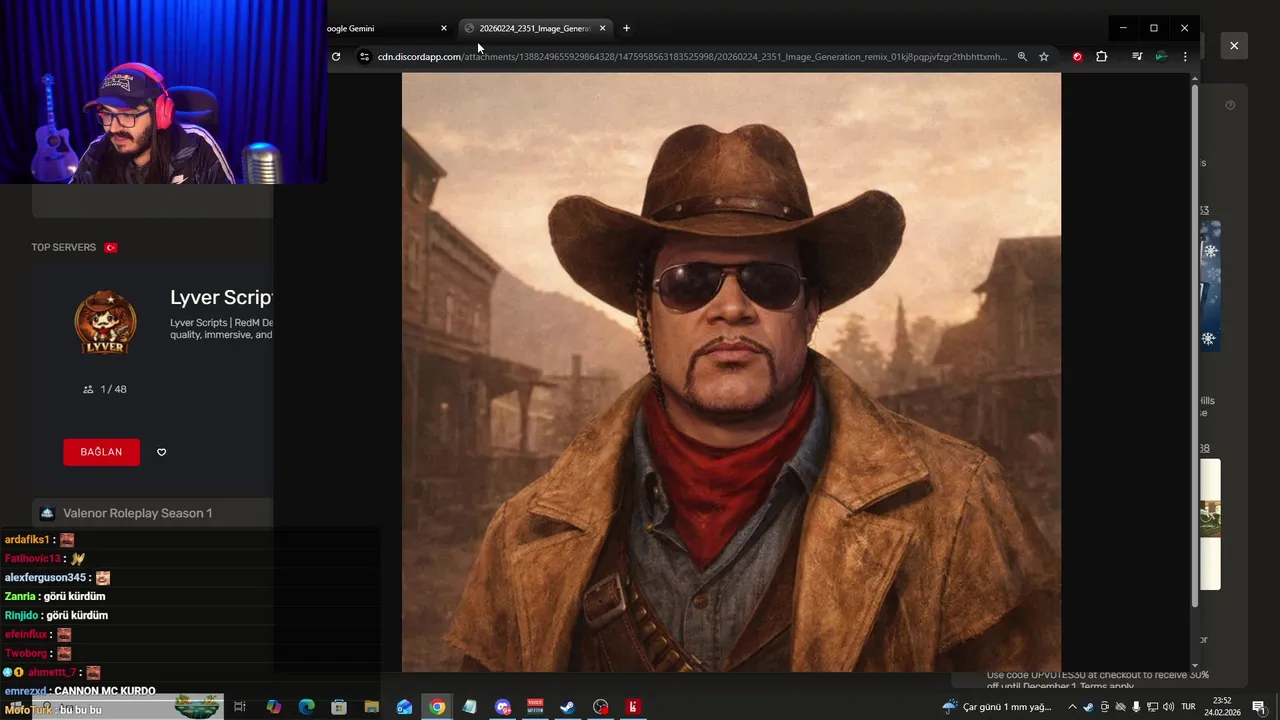Click the microphone icon in system tray
Screen dimensions: 1280x720
(1136, 707)
